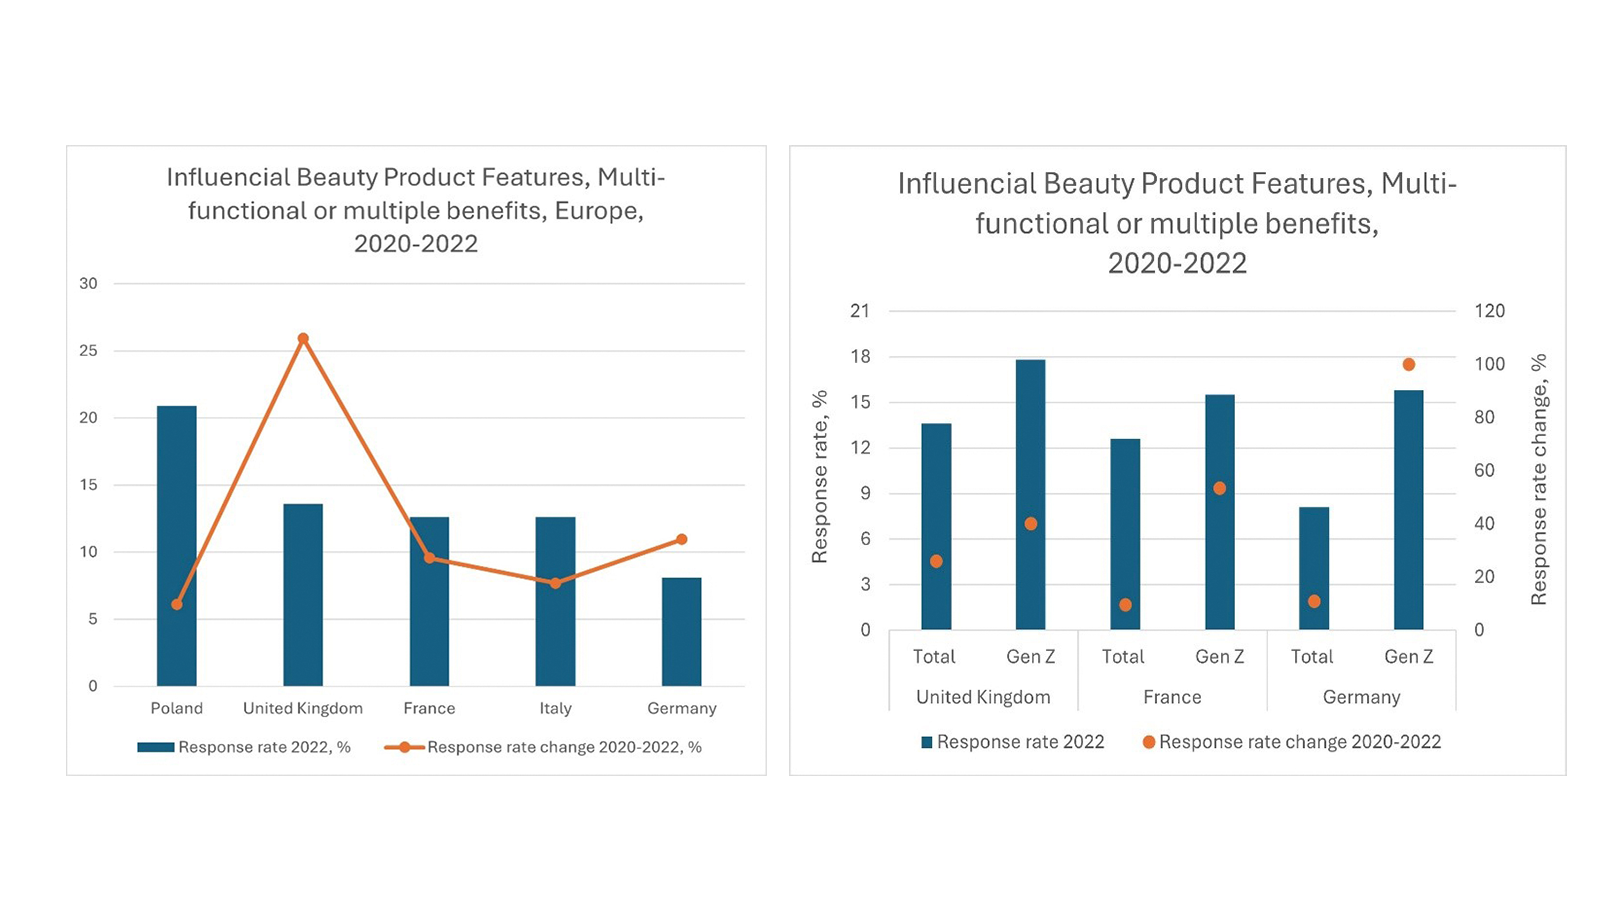Click the orange dot above Germany Gen Z bar
This screenshot has width=1600, height=900.
[x=1409, y=364]
